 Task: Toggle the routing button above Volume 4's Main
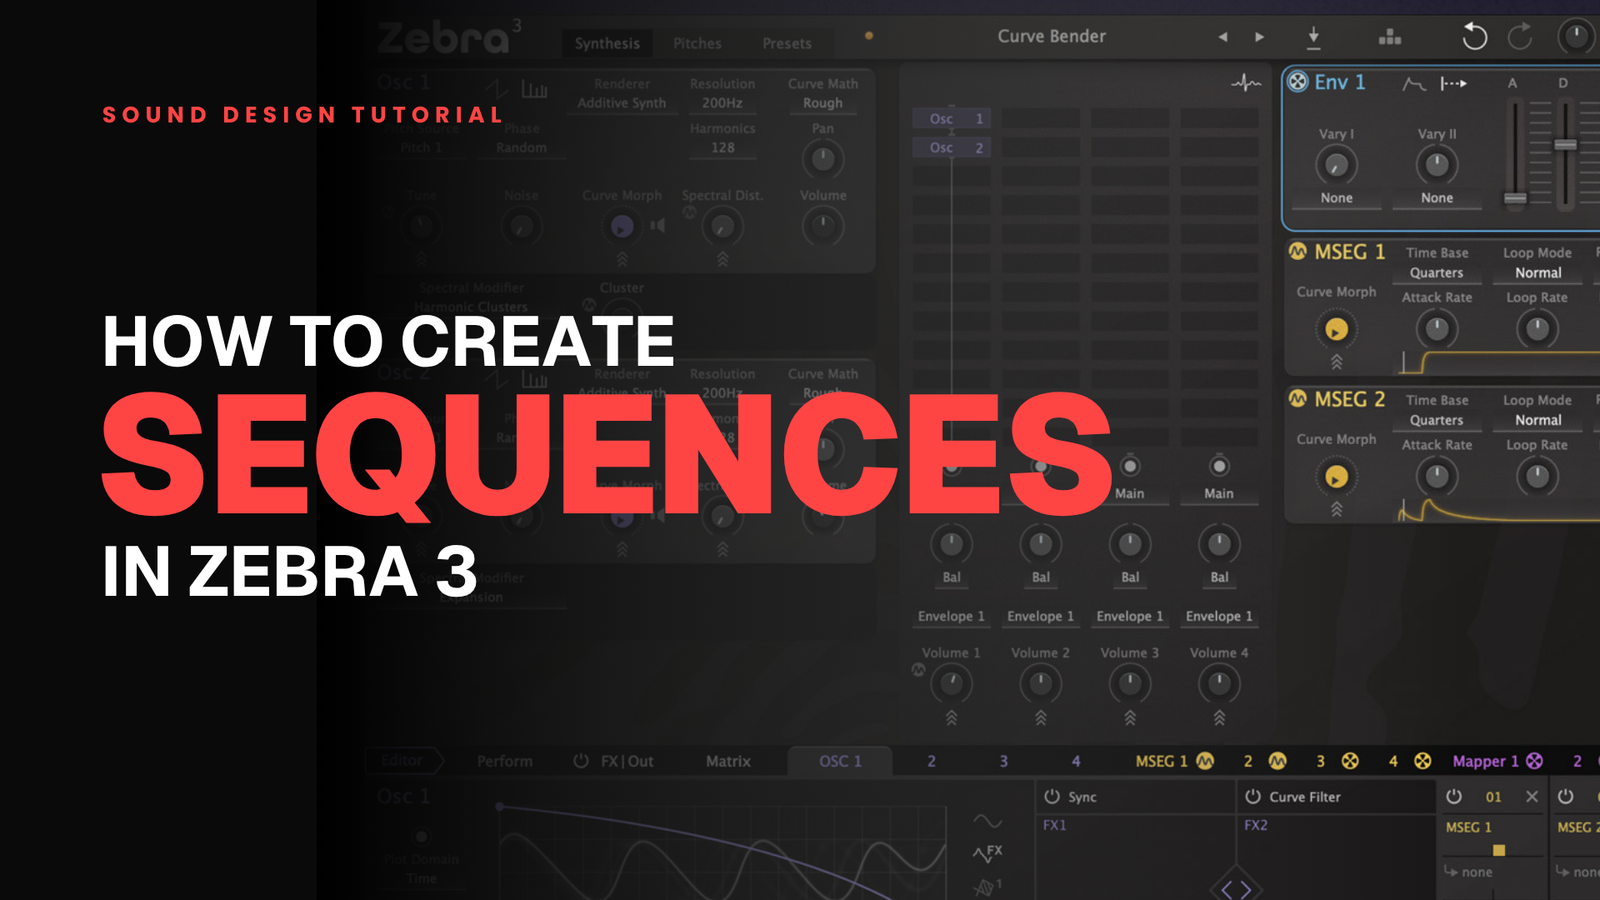[x=1219, y=466]
